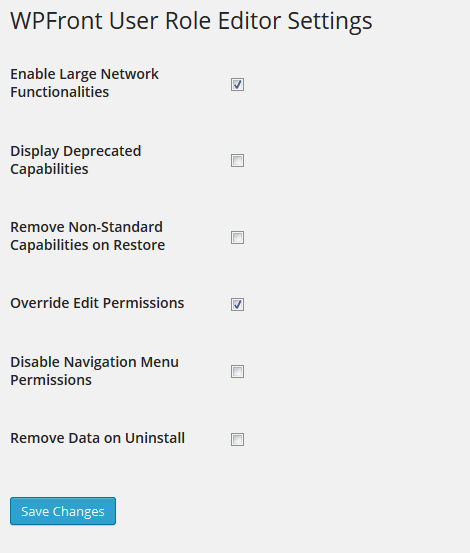
Task: Enable Display Deprecated Capabilities checkbox
Action: [237, 161]
